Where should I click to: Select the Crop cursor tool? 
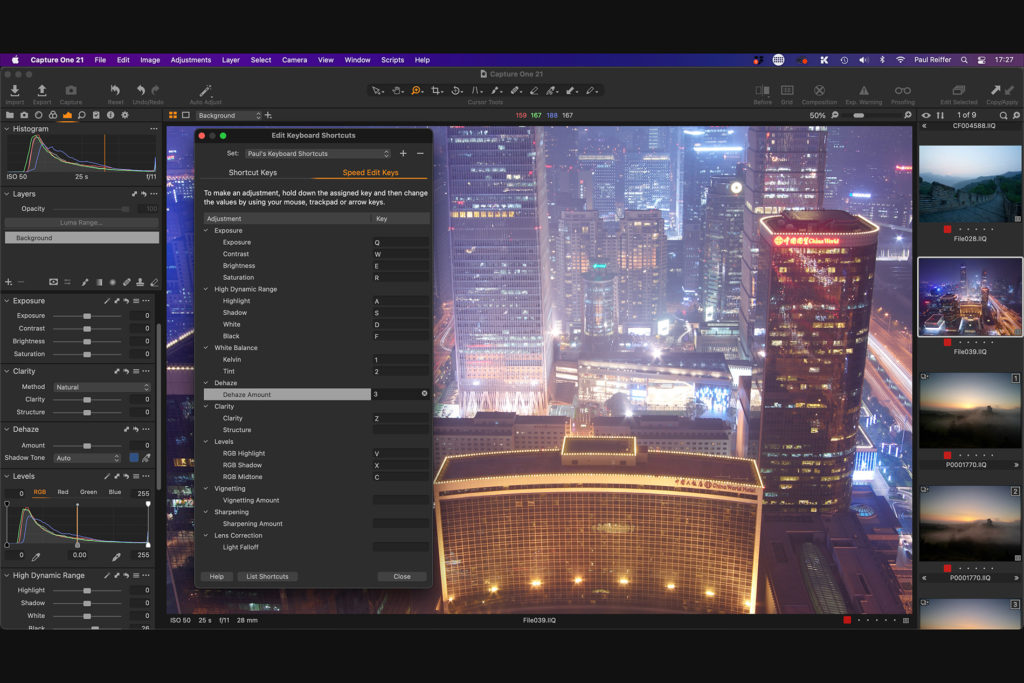click(436, 91)
